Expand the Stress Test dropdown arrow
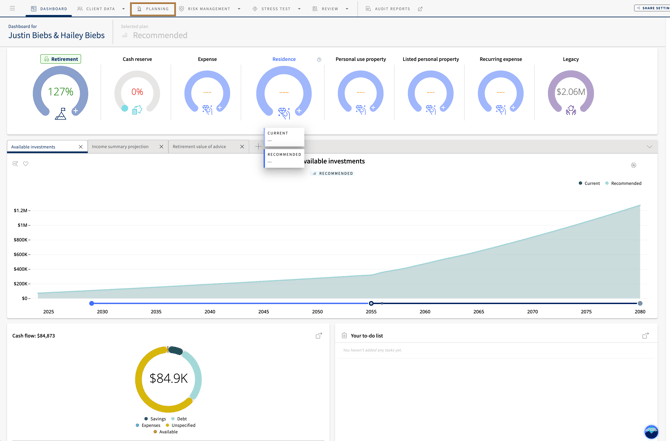This screenshot has width=670, height=441. coord(299,9)
